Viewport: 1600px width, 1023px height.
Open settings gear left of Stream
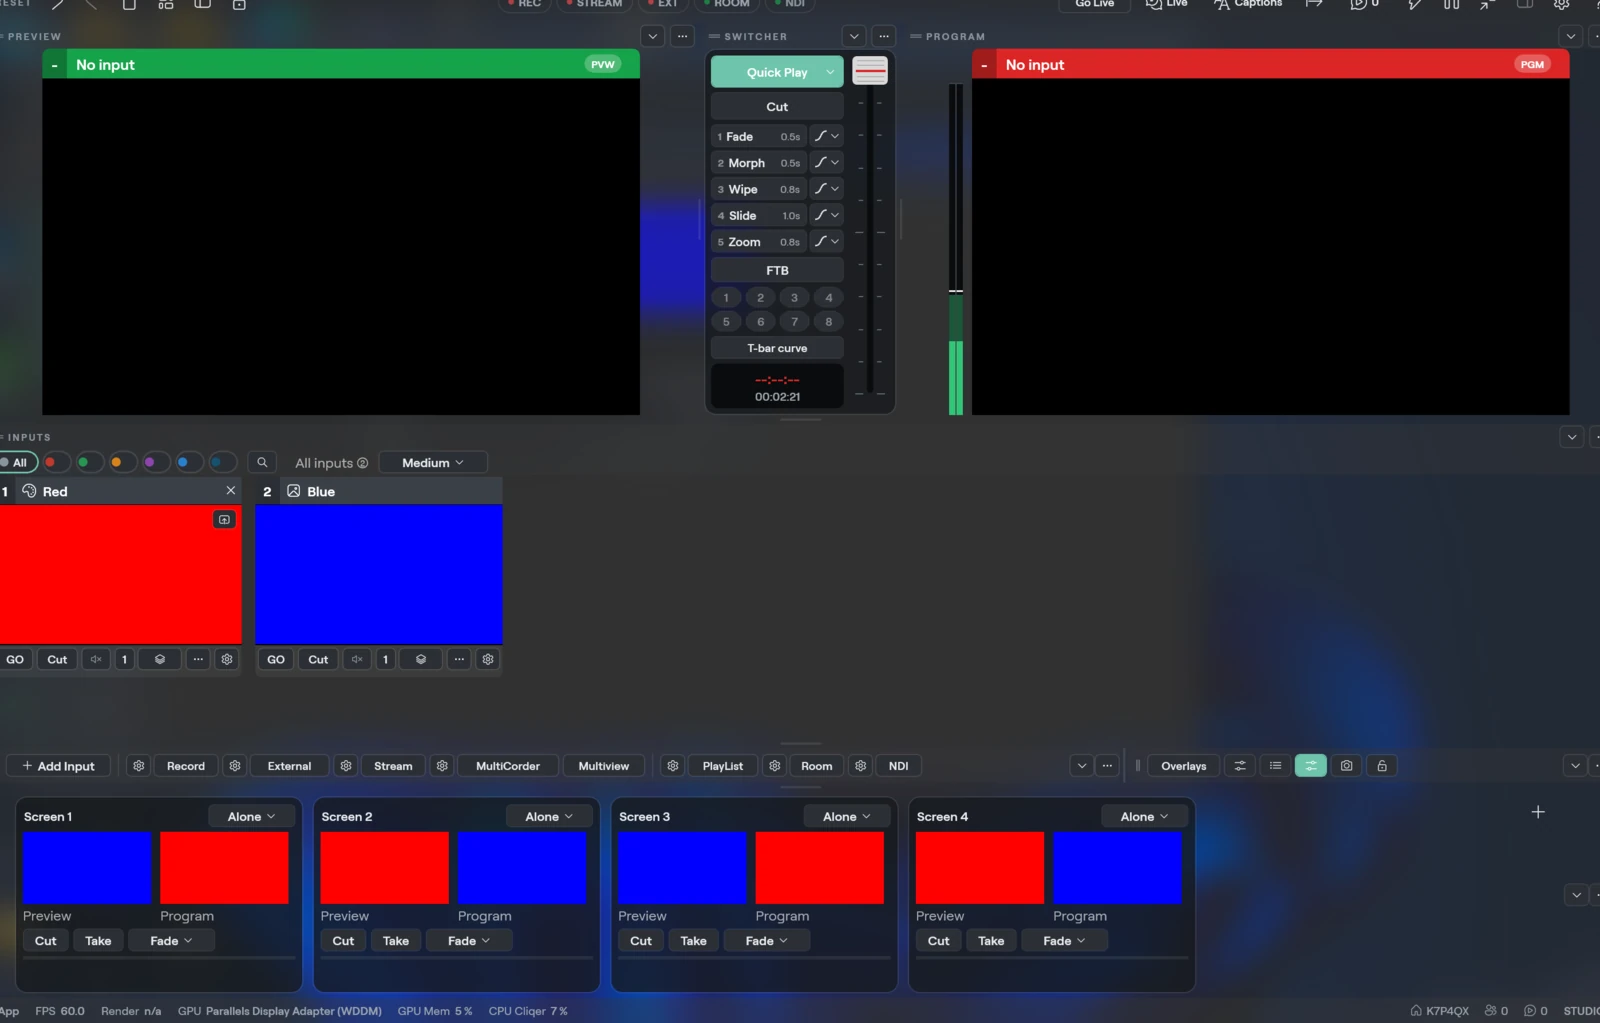click(x=346, y=766)
